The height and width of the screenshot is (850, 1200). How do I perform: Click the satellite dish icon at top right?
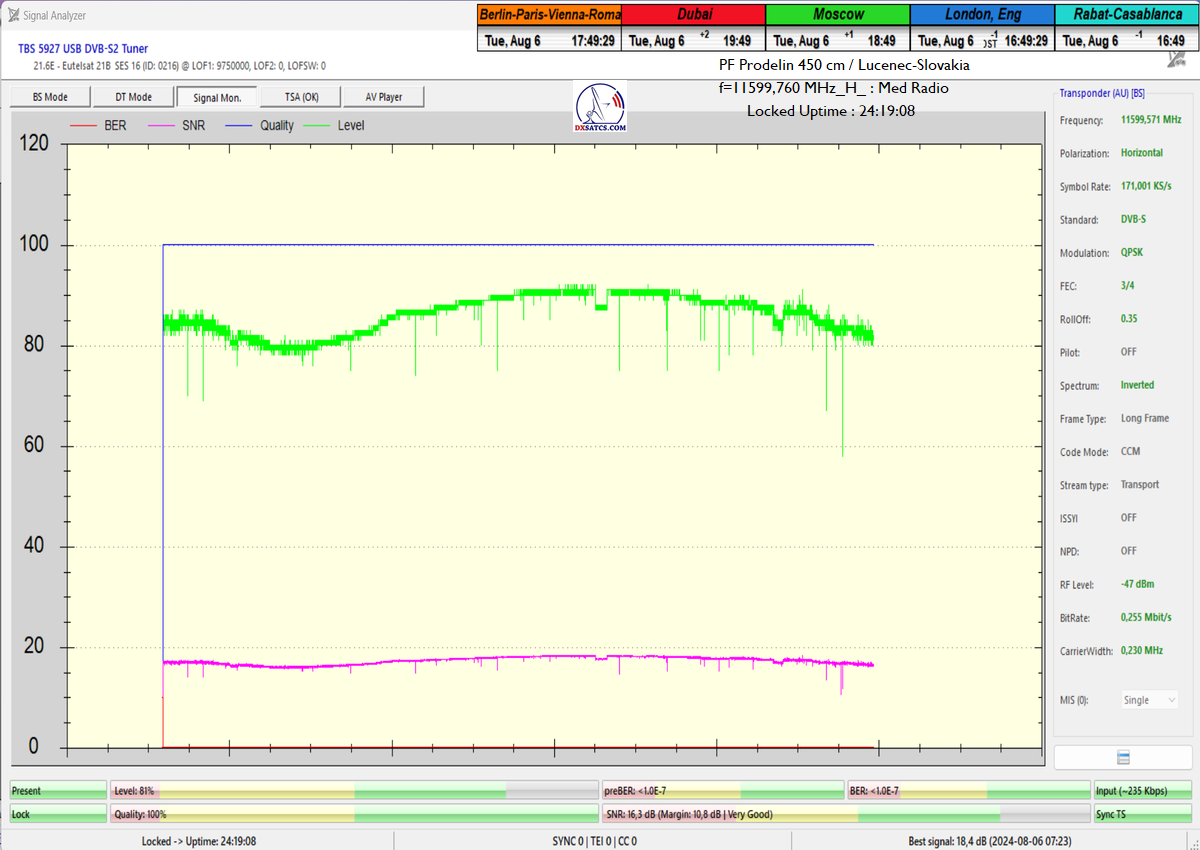1176,59
